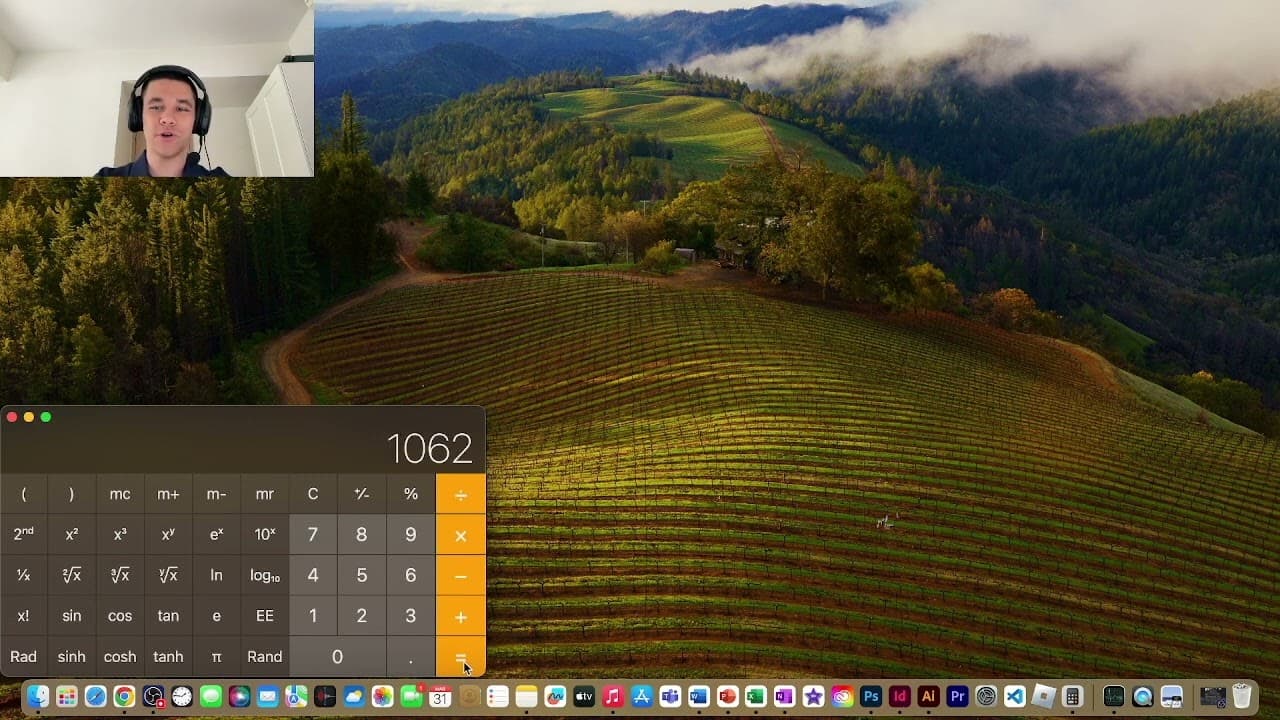Open PowerPoint from the Dock

[x=727, y=697]
